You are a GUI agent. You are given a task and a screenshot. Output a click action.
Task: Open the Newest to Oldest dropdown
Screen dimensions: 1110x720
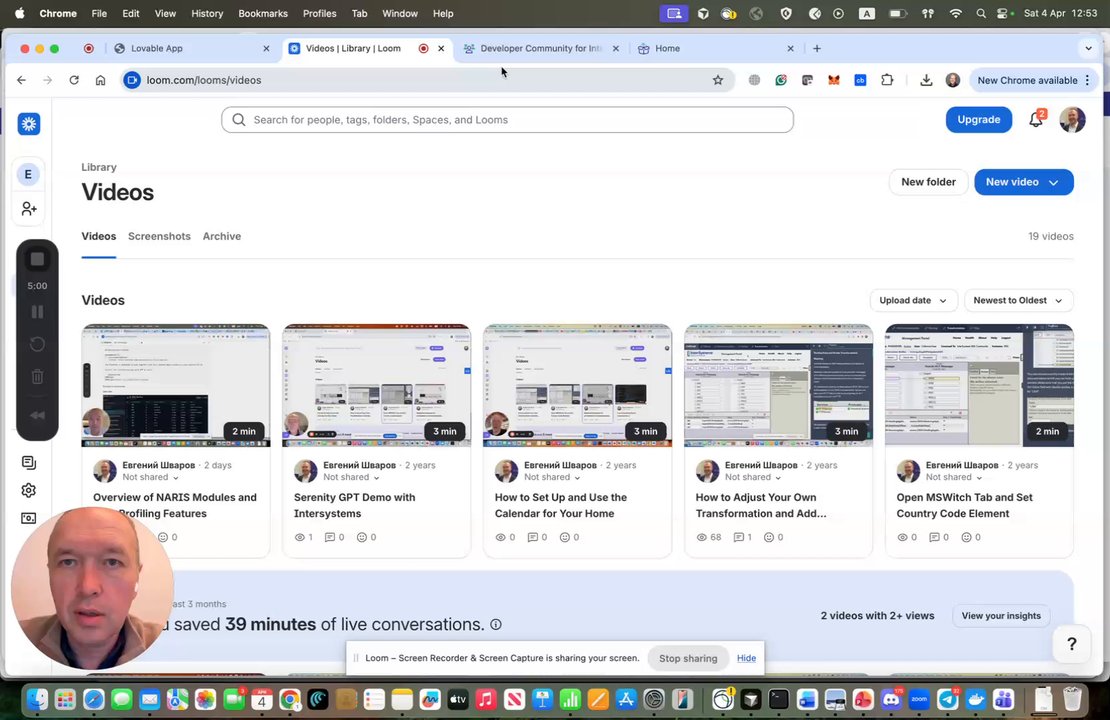[1019, 300]
